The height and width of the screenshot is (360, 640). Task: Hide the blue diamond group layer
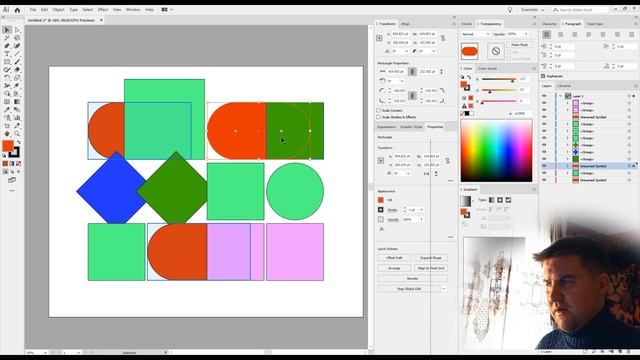[x=544, y=152]
